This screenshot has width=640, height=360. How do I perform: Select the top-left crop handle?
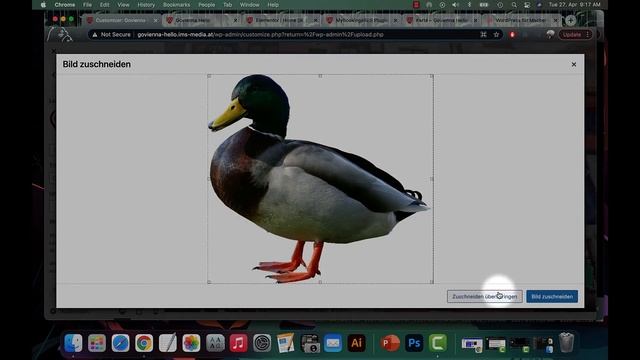209,76
